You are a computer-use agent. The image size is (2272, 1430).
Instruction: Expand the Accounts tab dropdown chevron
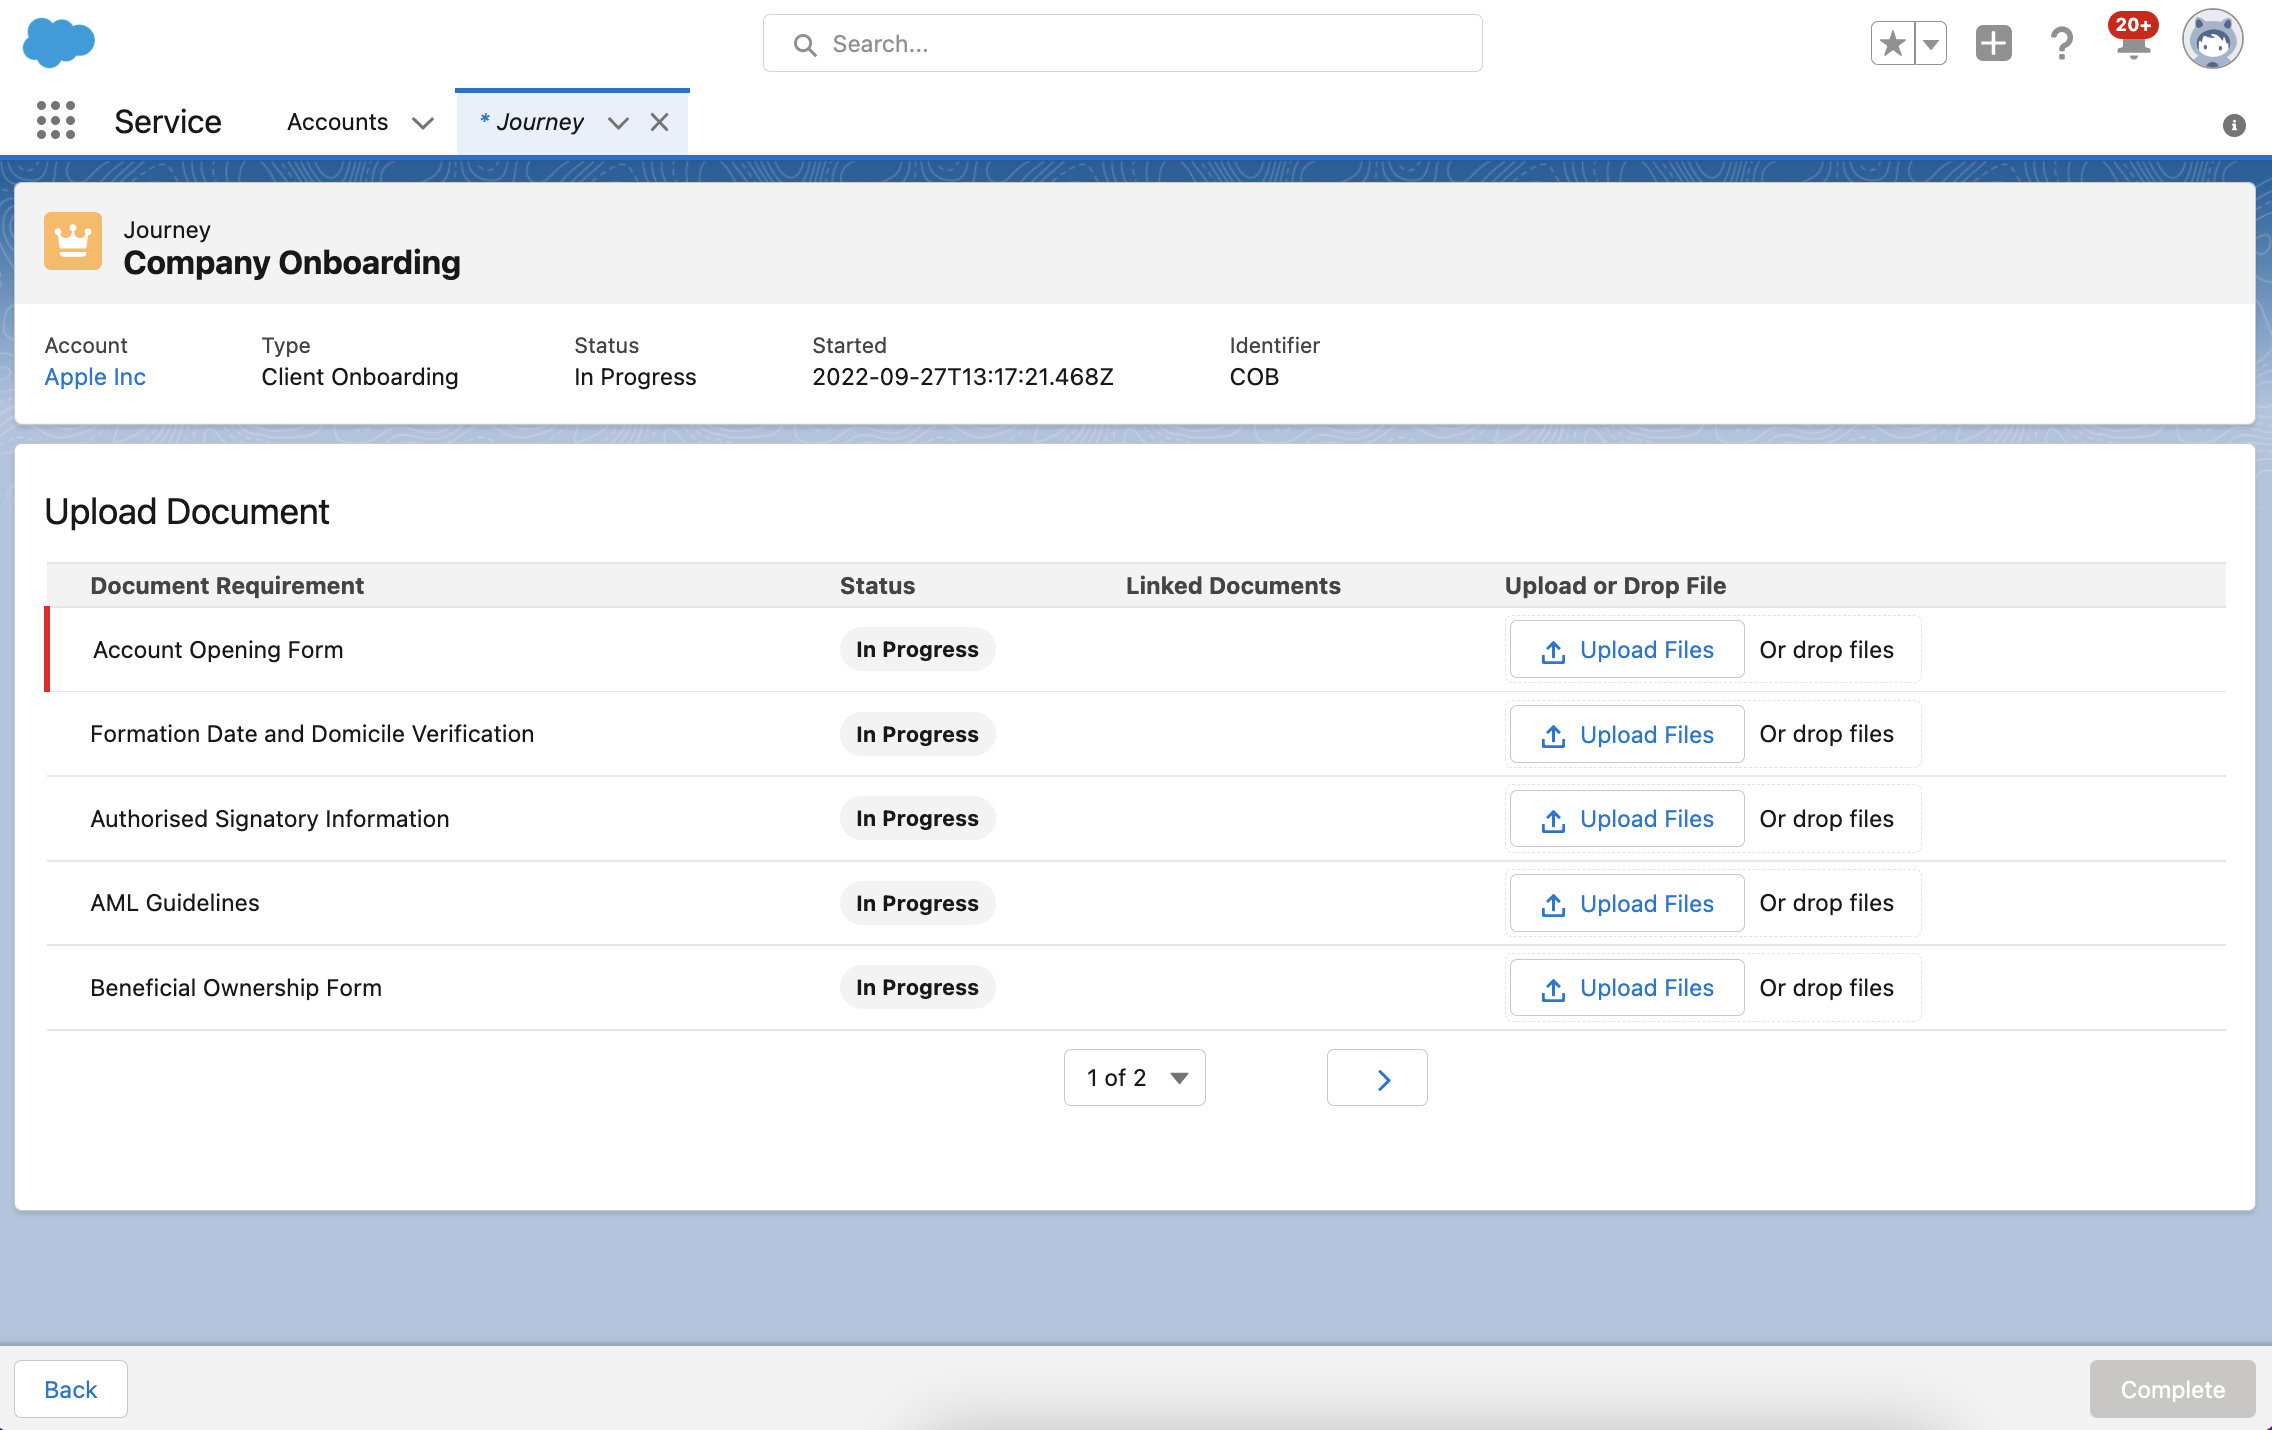pos(423,123)
